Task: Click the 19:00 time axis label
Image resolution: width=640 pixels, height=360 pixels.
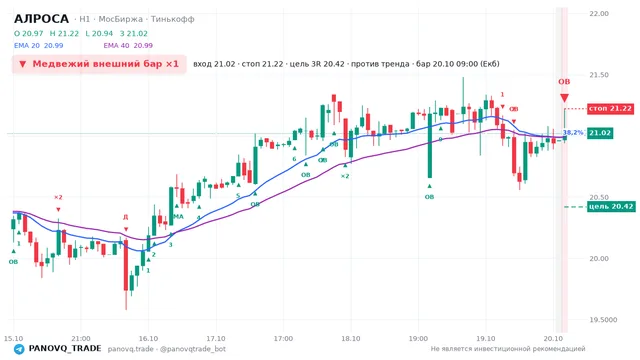Action: coord(418,339)
